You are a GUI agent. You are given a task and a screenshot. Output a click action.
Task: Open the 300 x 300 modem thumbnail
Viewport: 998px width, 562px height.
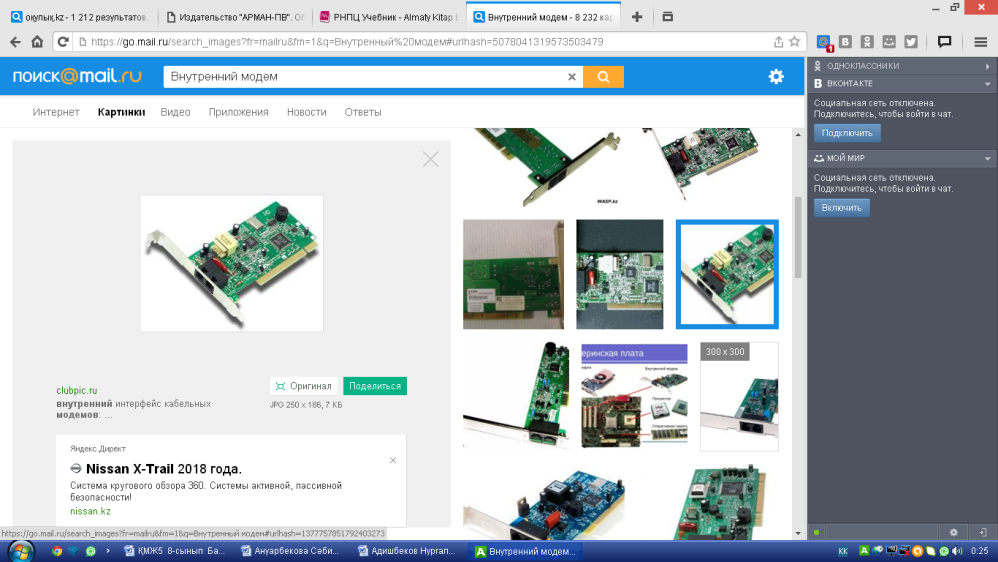(x=739, y=397)
